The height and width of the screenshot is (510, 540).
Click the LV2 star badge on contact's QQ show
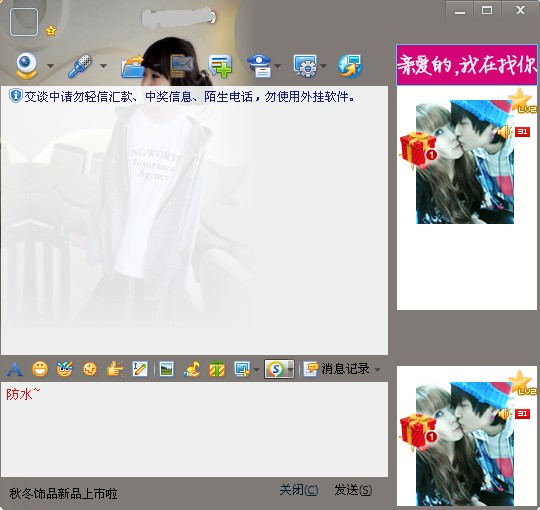pyautogui.click(x=522, y=100)
